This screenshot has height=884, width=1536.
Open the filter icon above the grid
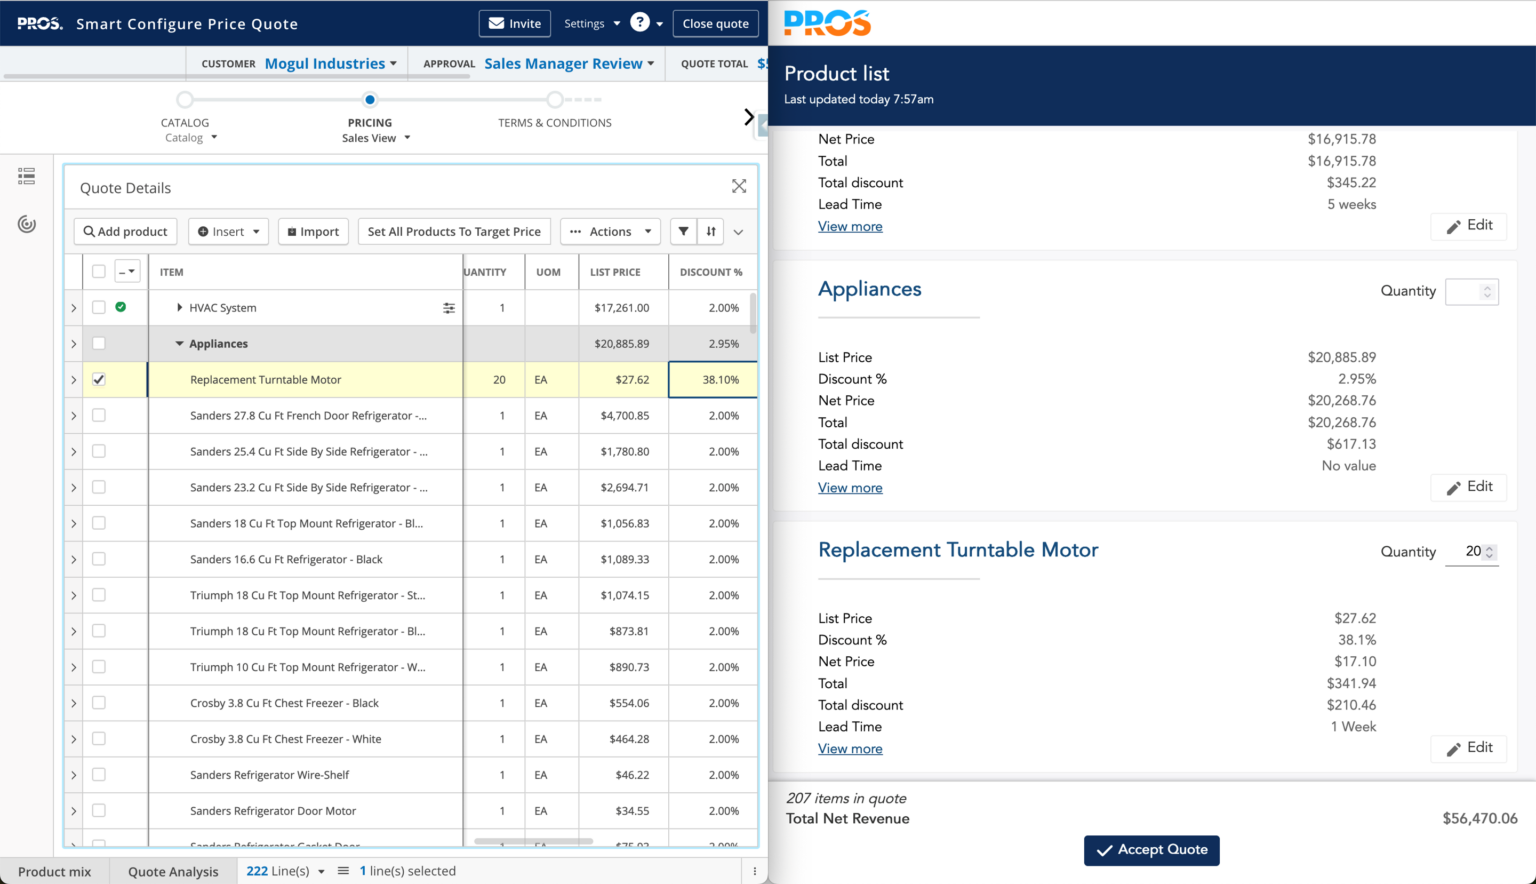pos(683,231)
